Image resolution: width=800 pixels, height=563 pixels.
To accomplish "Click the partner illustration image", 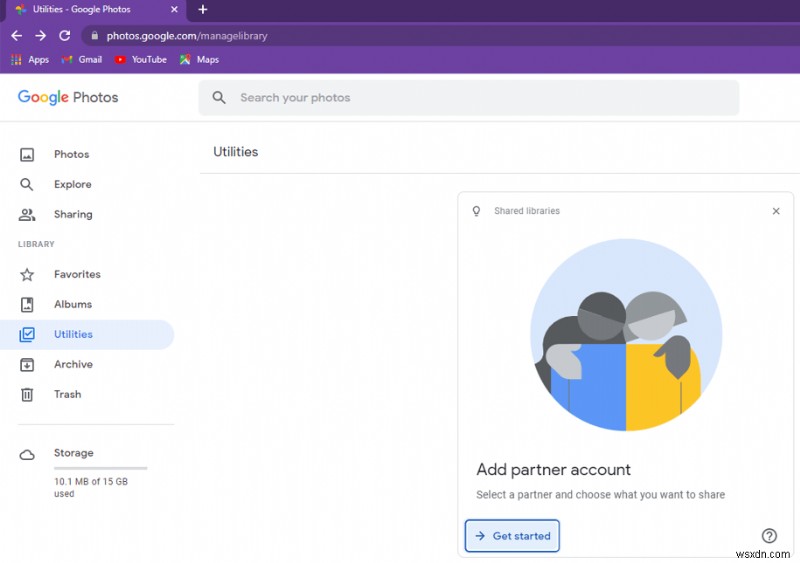I will click(627, 335).
